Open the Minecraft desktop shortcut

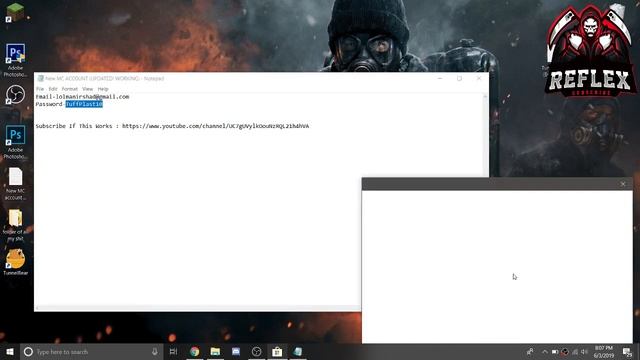tap(16, 12)
